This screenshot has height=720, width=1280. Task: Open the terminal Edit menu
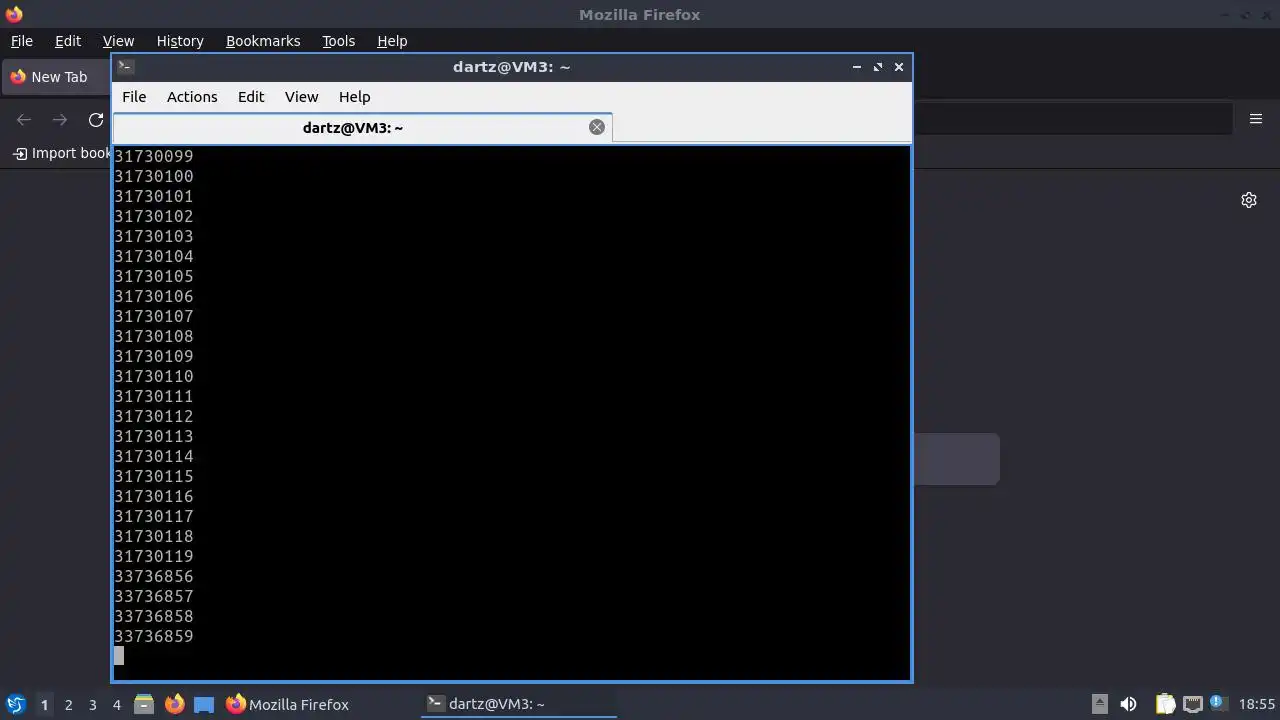[251, 97]
